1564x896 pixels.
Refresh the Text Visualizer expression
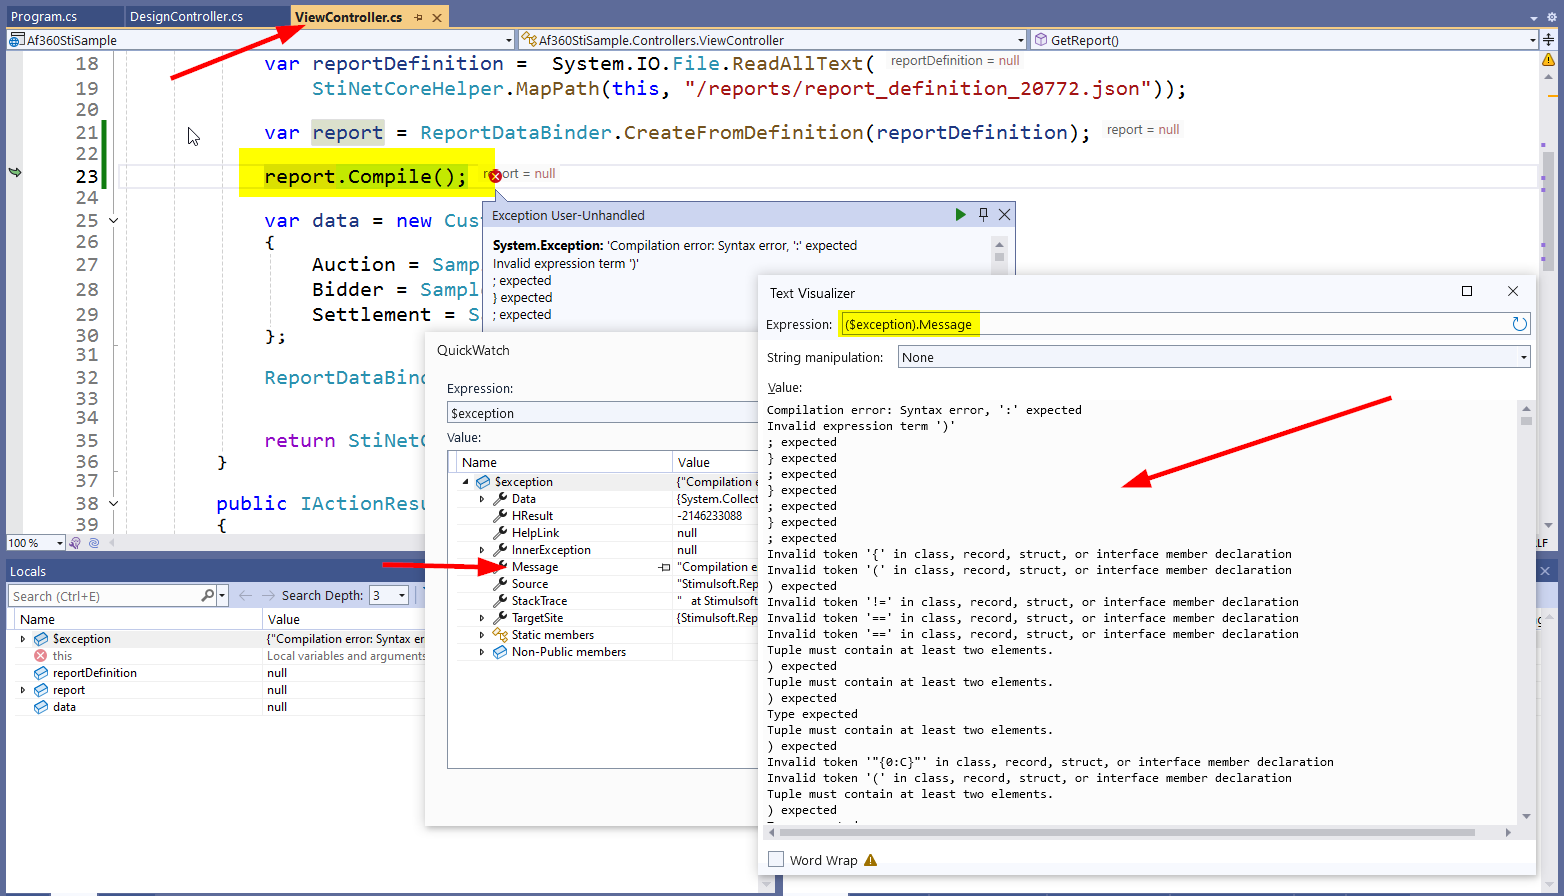1519,324
